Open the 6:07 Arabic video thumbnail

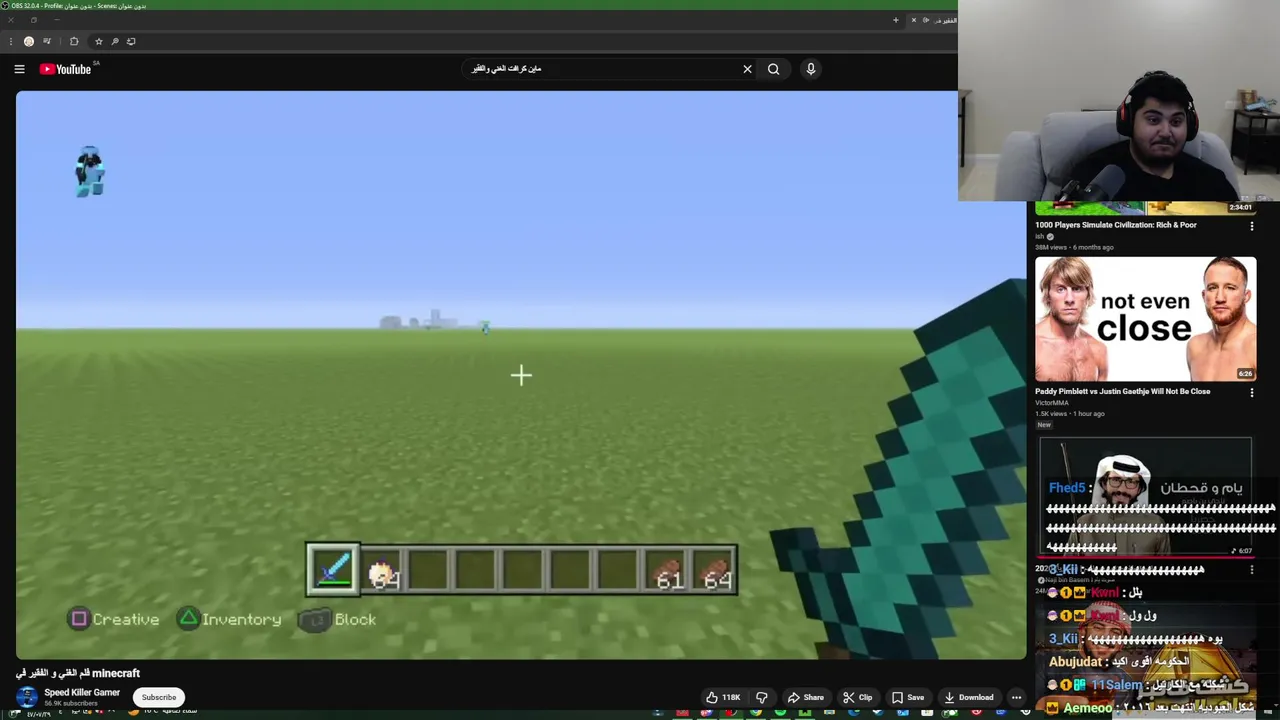click(1145, 495)
